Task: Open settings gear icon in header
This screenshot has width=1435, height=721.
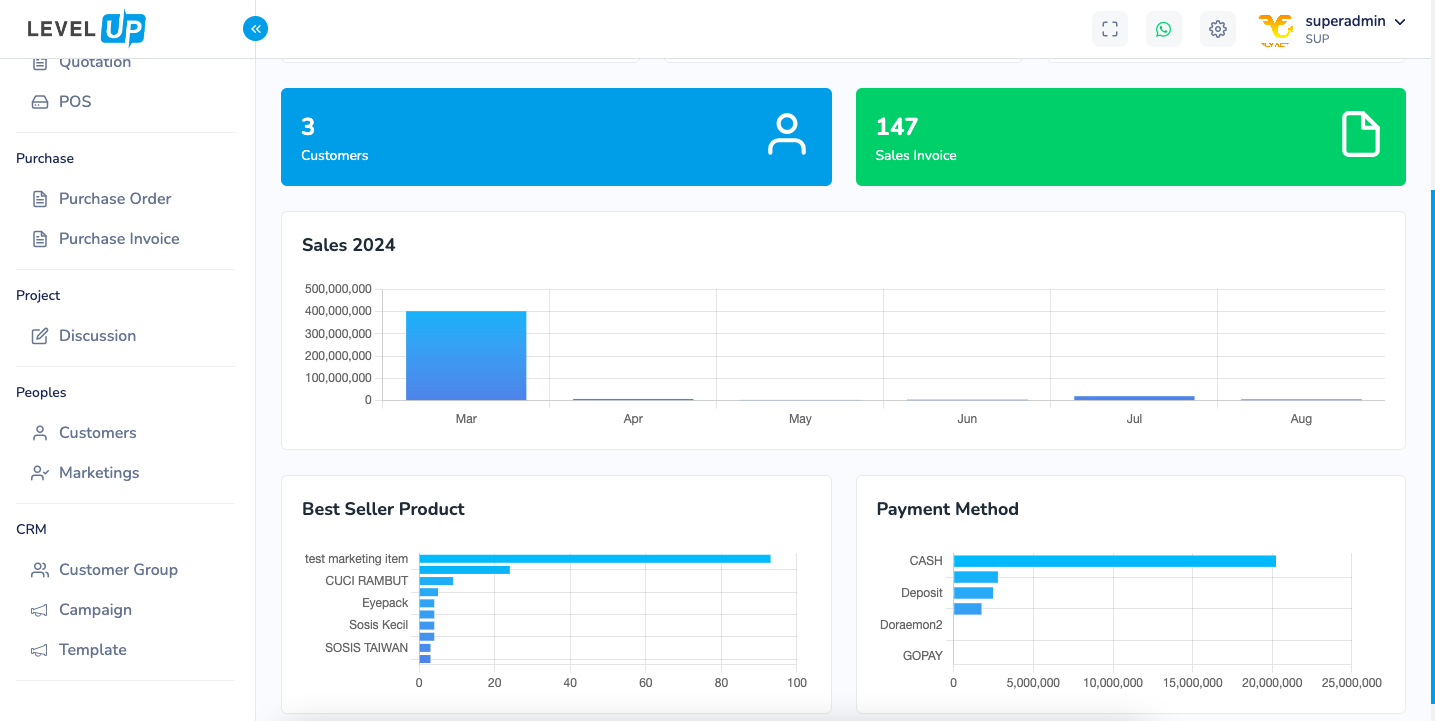Action: [x=1217, y=29]
